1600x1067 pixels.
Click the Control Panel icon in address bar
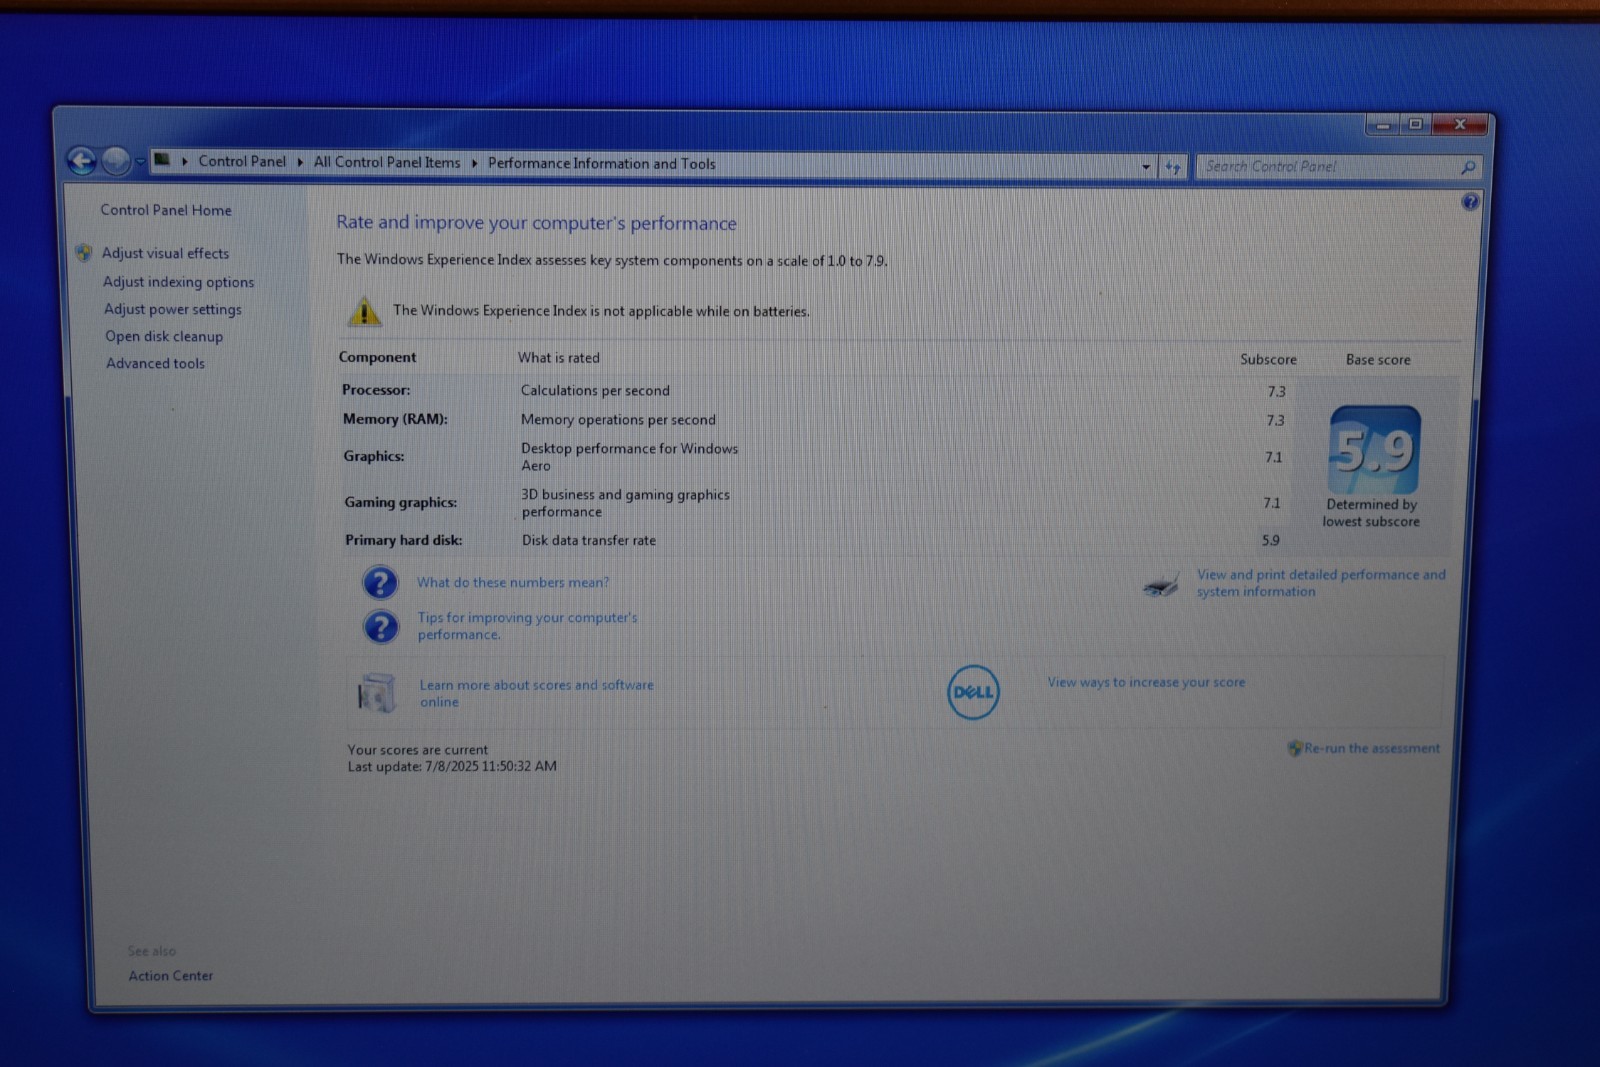(x=162, y=160)
